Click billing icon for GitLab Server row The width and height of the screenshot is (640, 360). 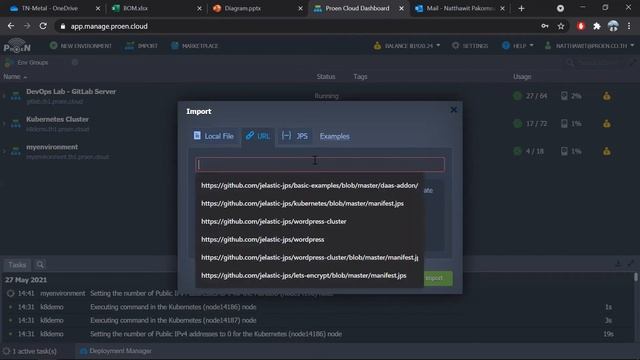[x=607, y=96]
